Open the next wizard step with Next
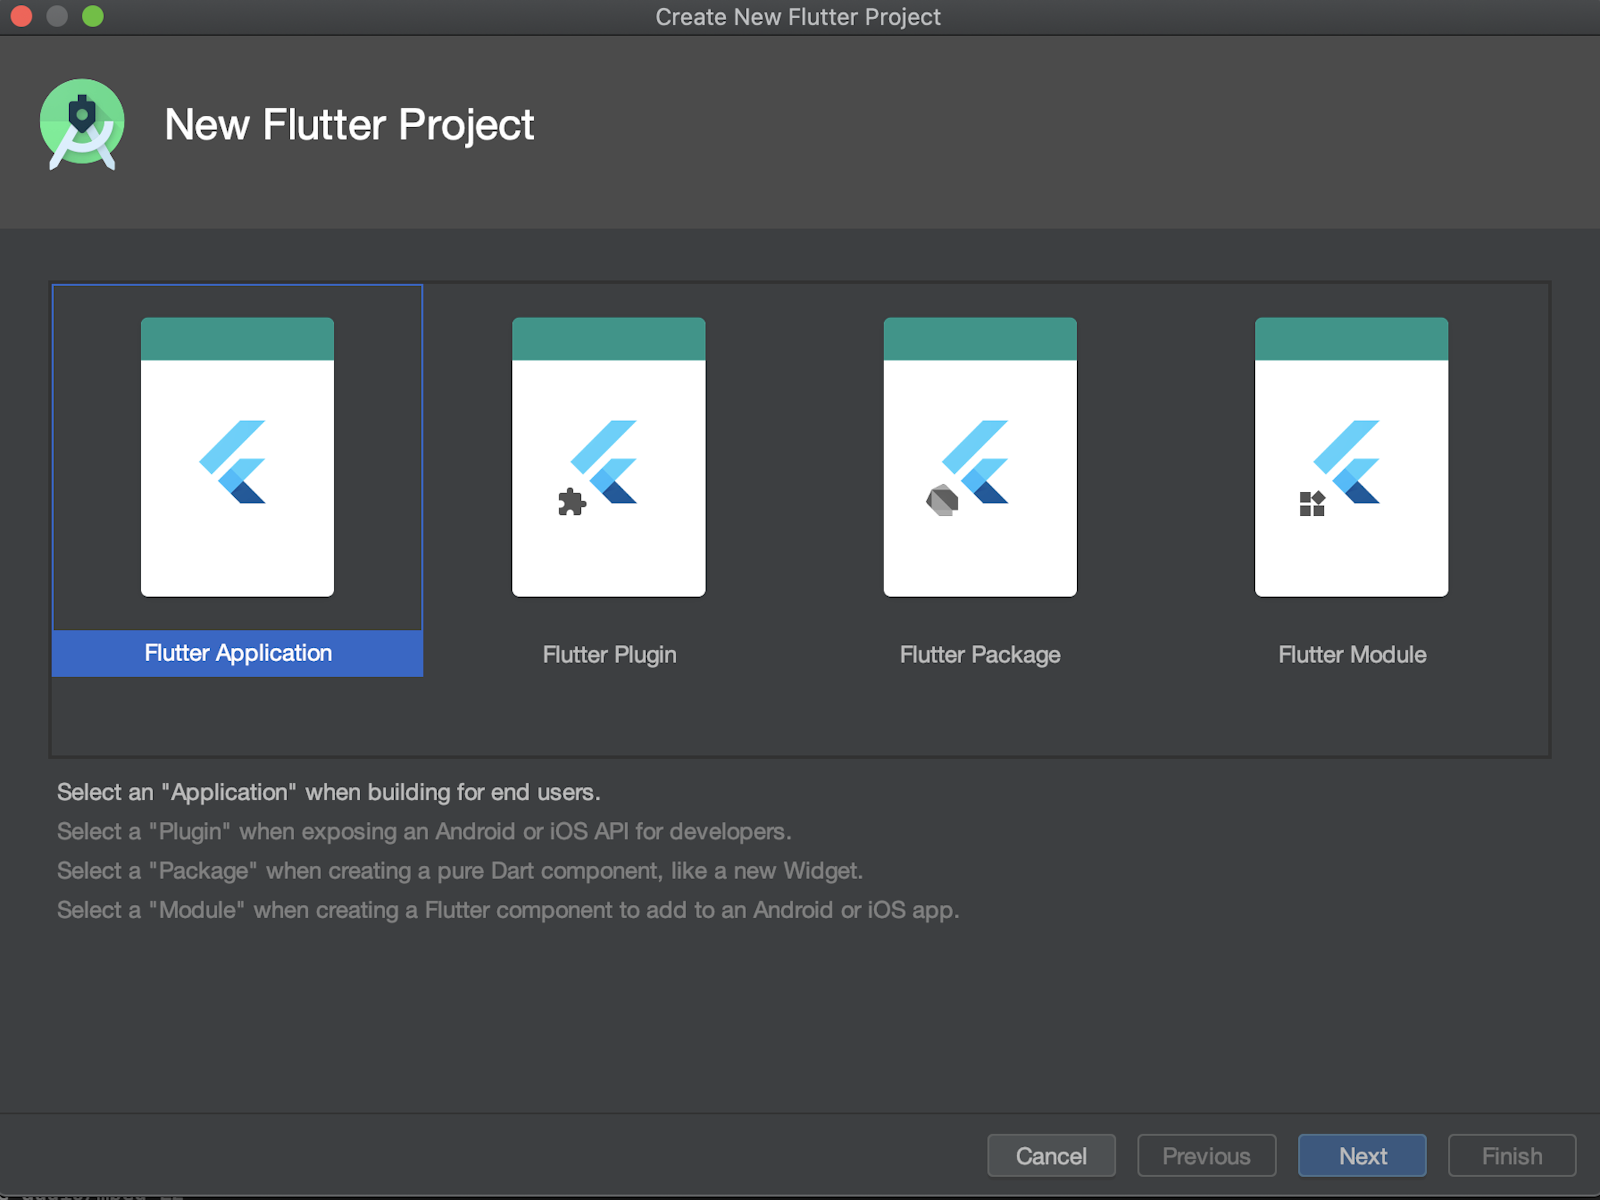 [x=1362, y=1155]
